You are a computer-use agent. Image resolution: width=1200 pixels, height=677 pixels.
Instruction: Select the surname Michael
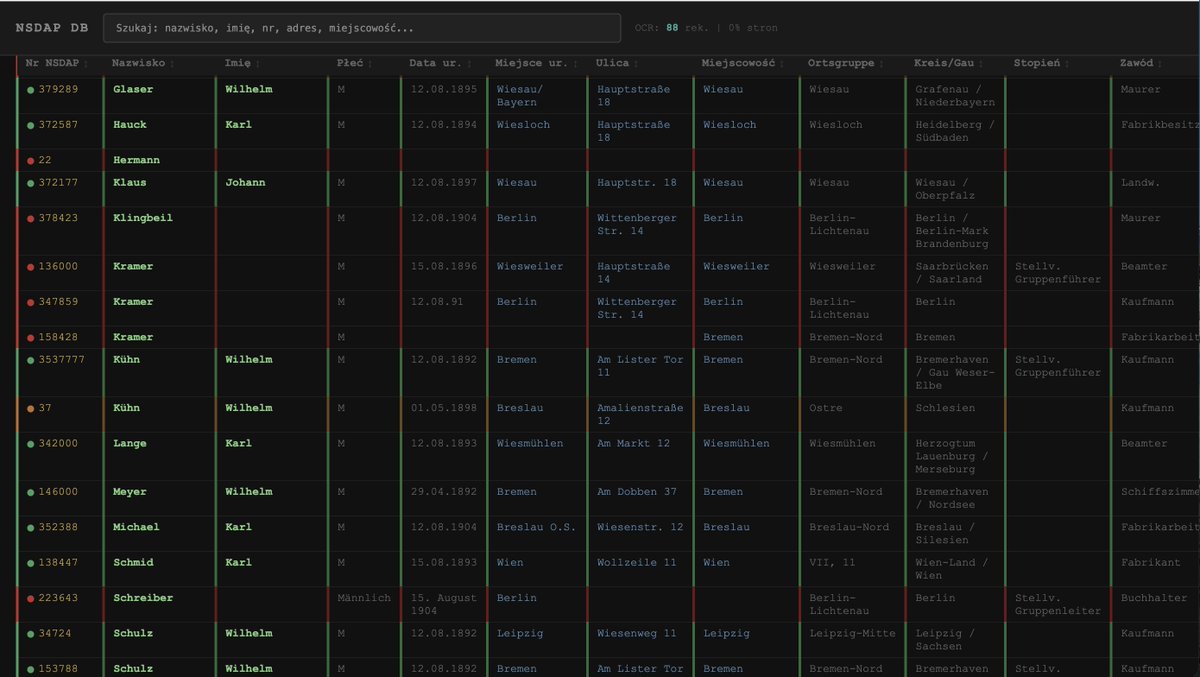click(137, 527)
